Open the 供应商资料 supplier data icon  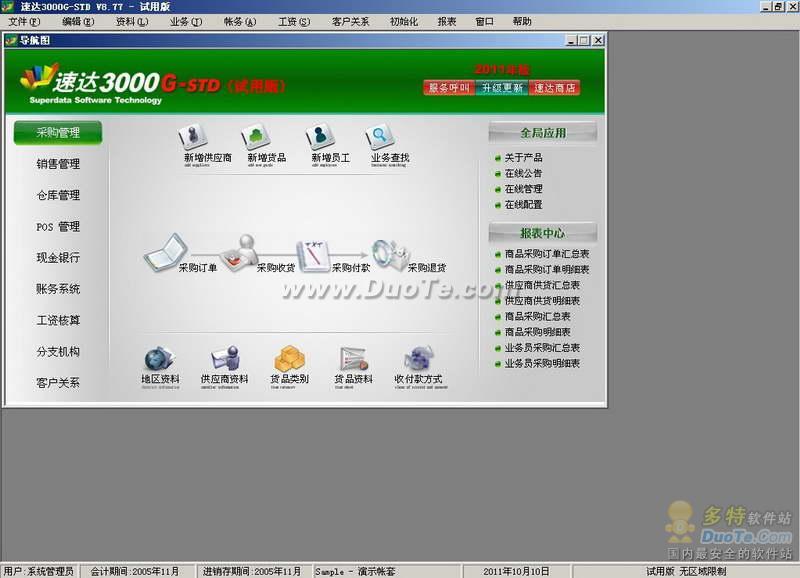point(226,359)
